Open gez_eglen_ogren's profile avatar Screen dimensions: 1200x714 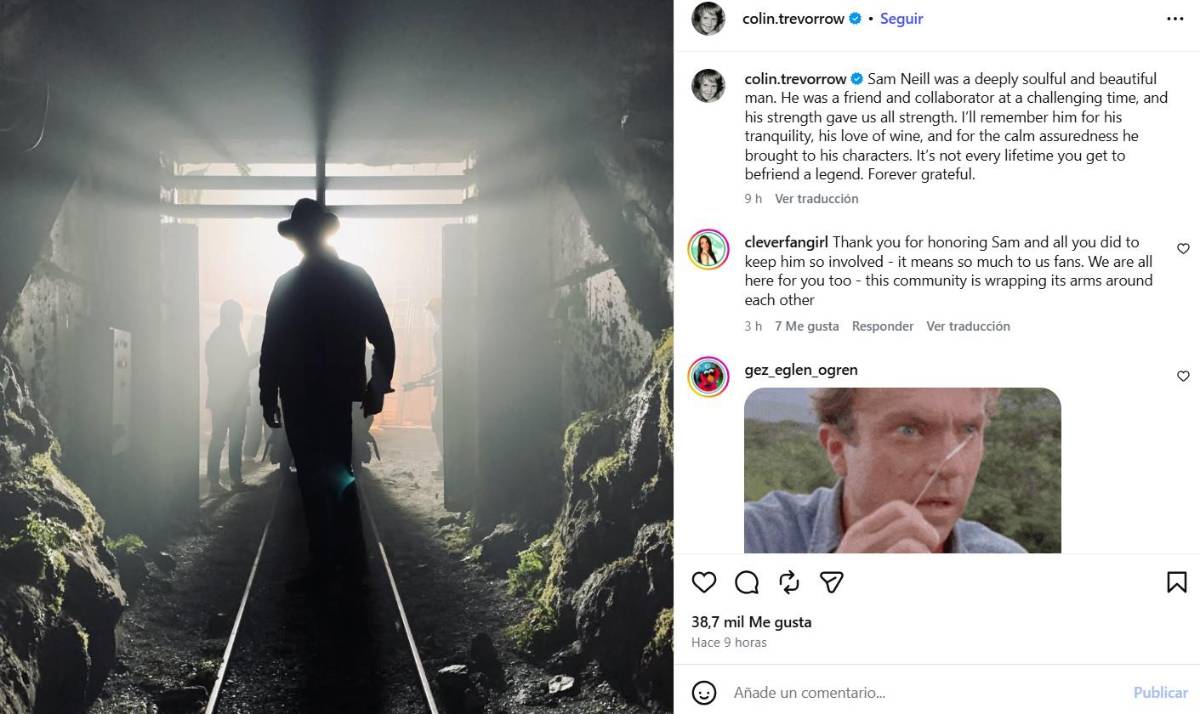(x=708, y=377)
